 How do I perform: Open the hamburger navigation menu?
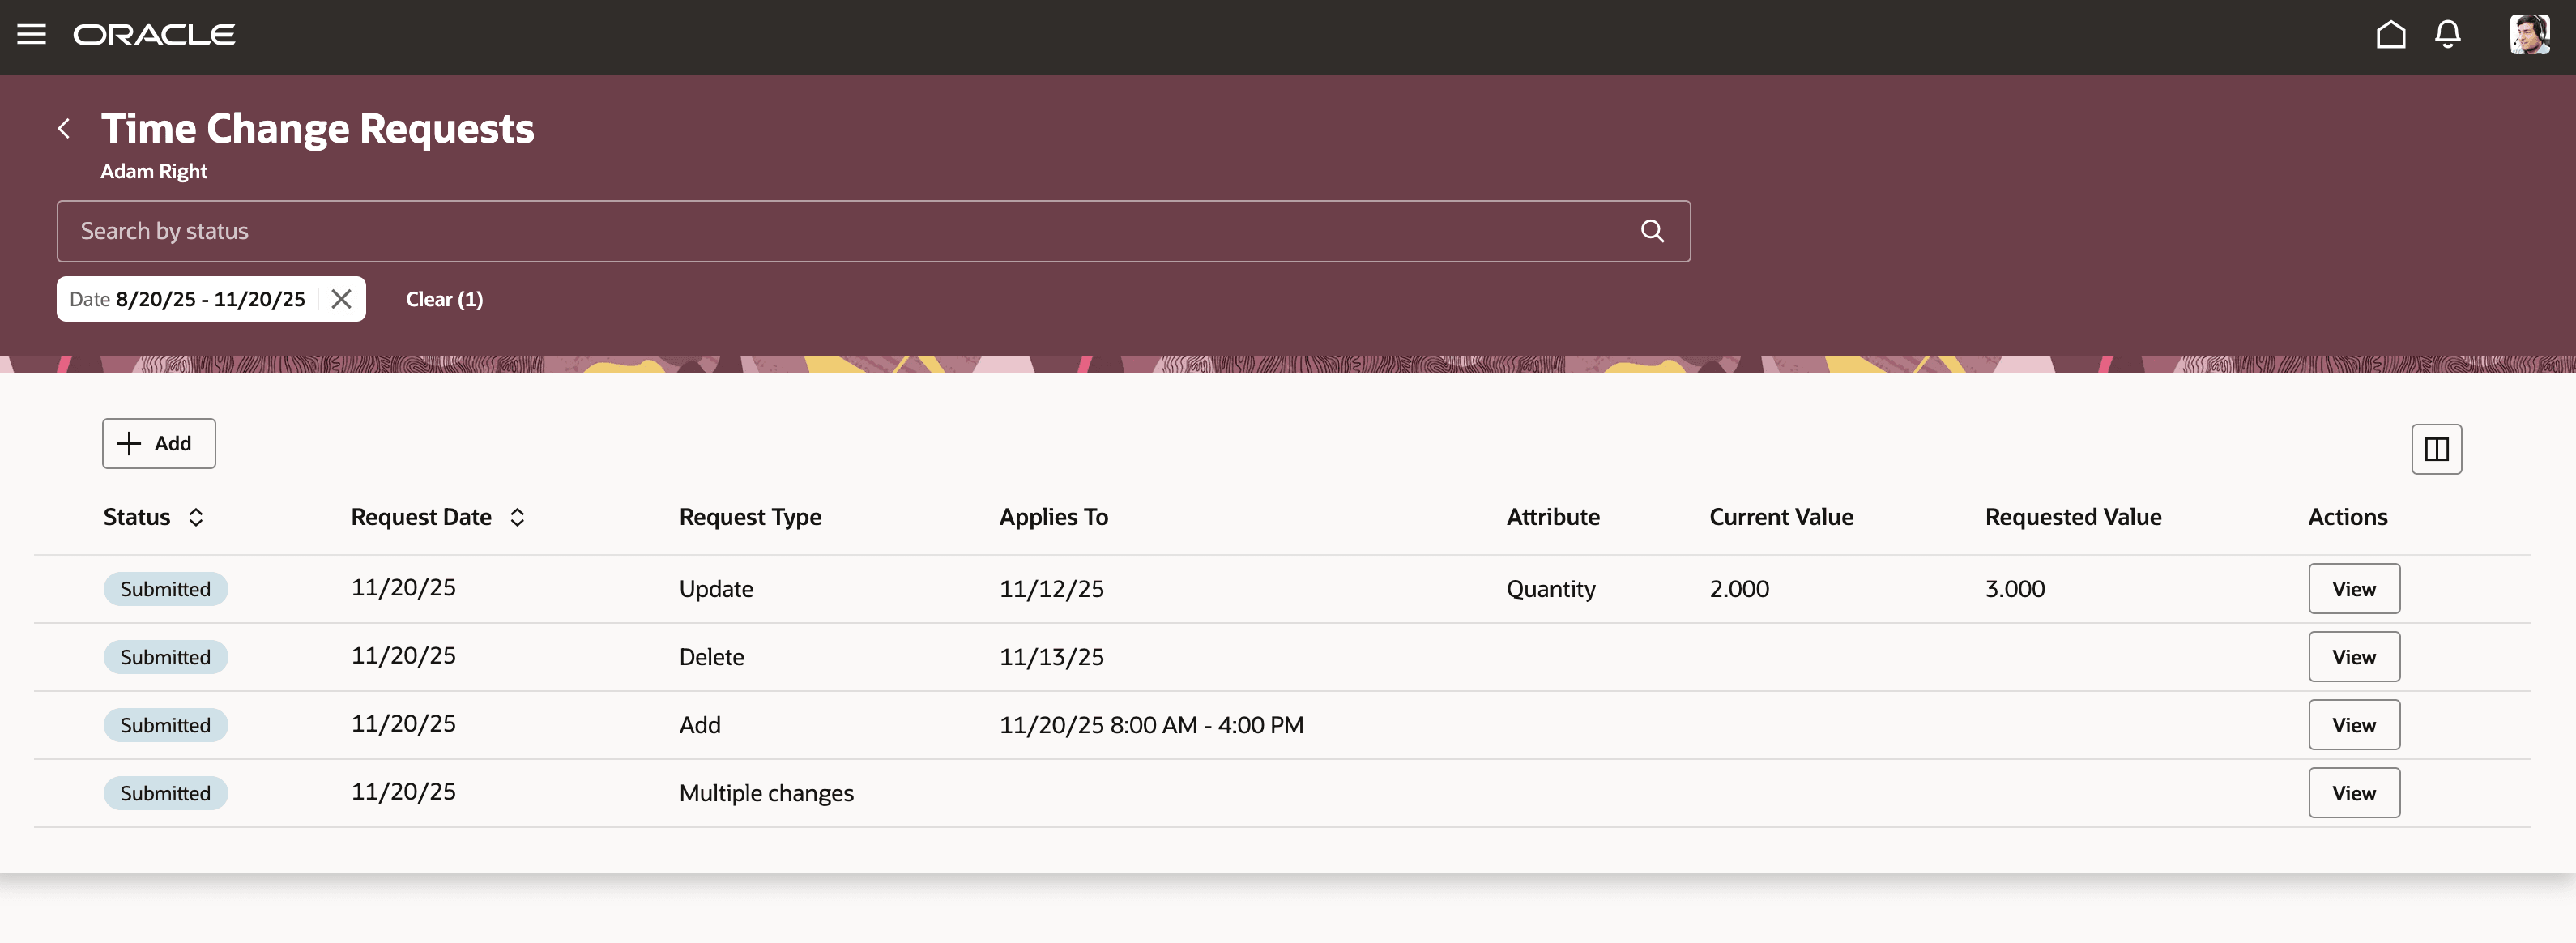[x=31, y=35]
